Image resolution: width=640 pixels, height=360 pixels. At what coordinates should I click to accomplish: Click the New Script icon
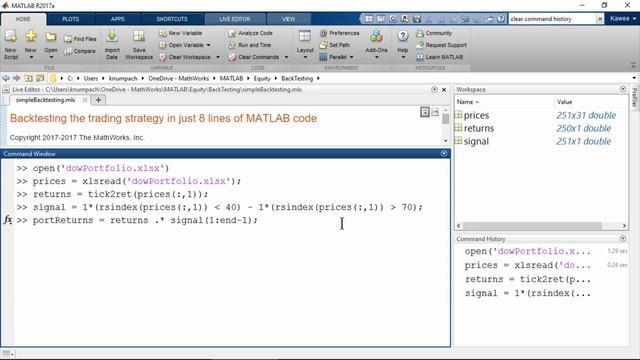11,37
